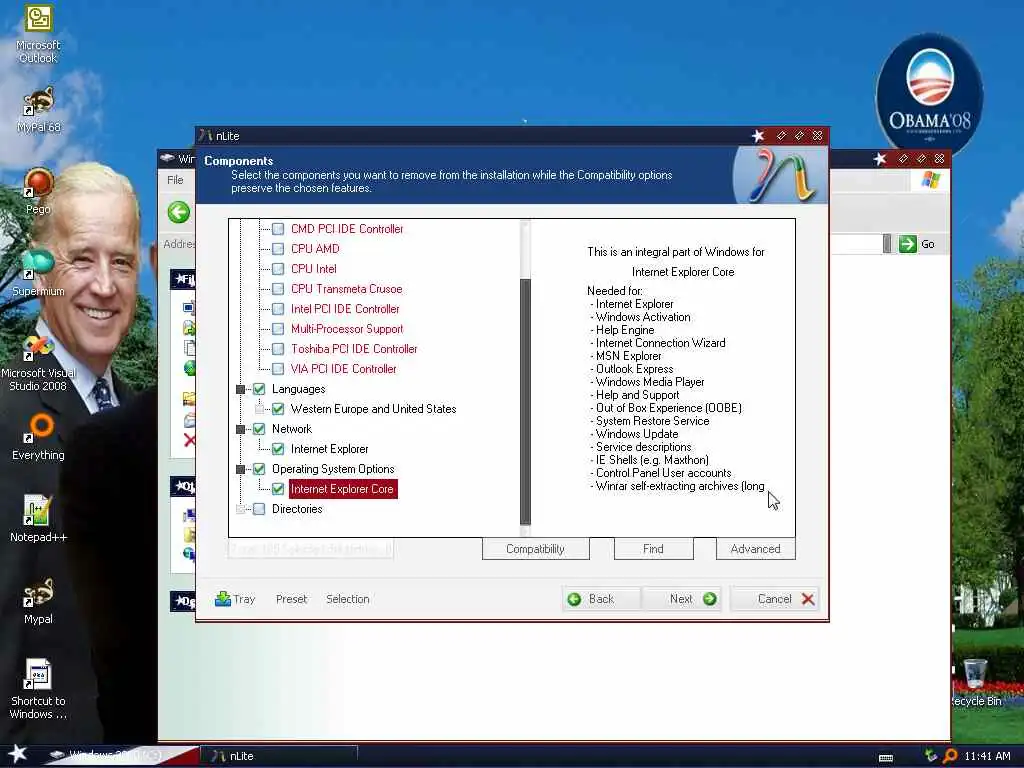The image size is (1024, 768).
Task: Click the Find button
Action: pos(653,549)
